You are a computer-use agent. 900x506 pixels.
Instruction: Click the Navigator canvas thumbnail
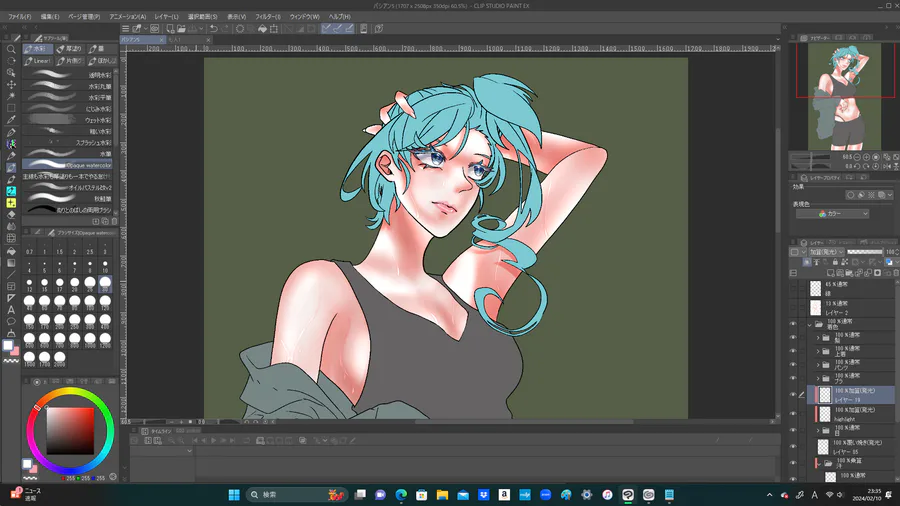point(844,96)
